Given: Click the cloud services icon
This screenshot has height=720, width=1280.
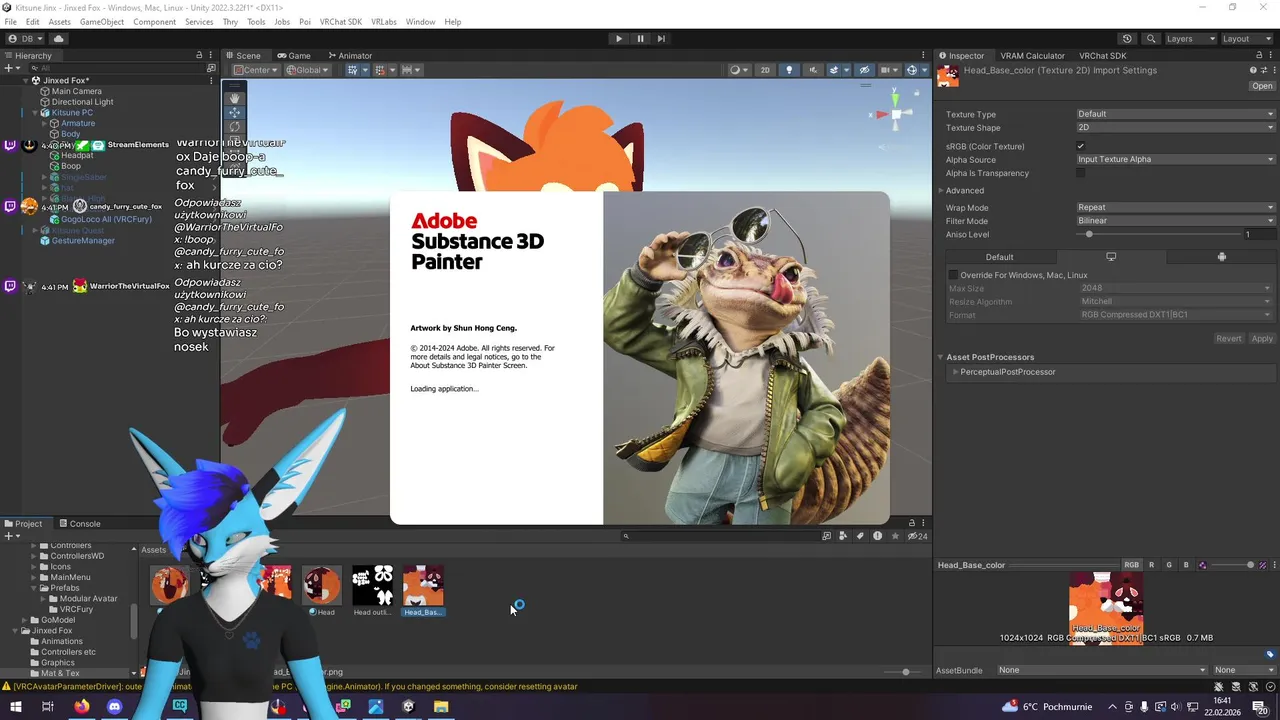Looking at the screenshot, I should click(x=58, y=39).
